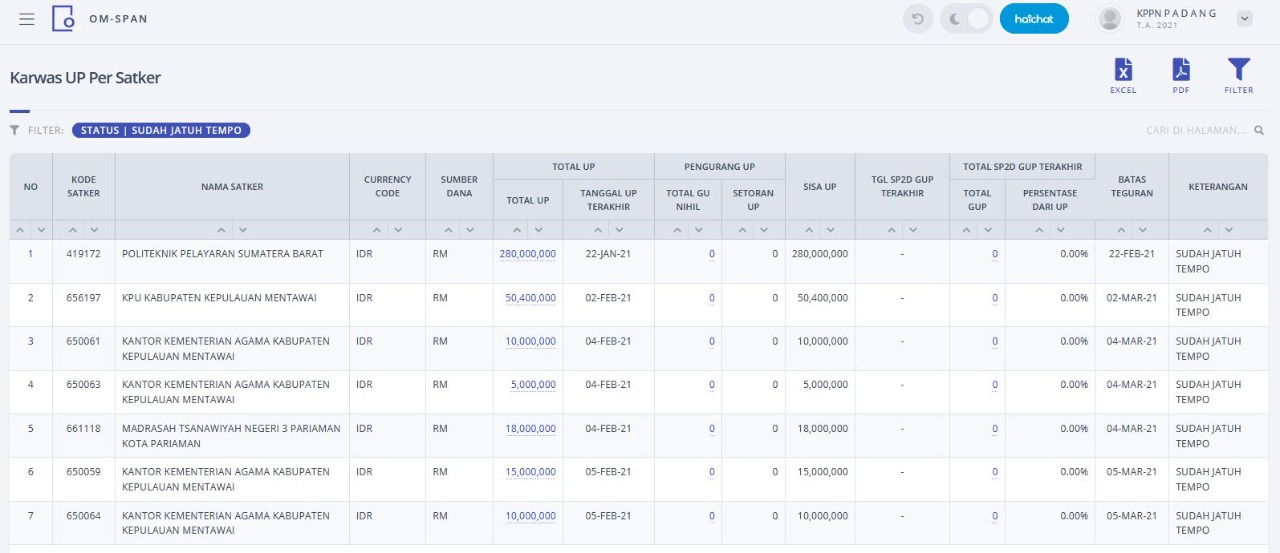Screen dimensions: 1280x553
Task: Click the search magnifier icon
Action: point(1259,130)
